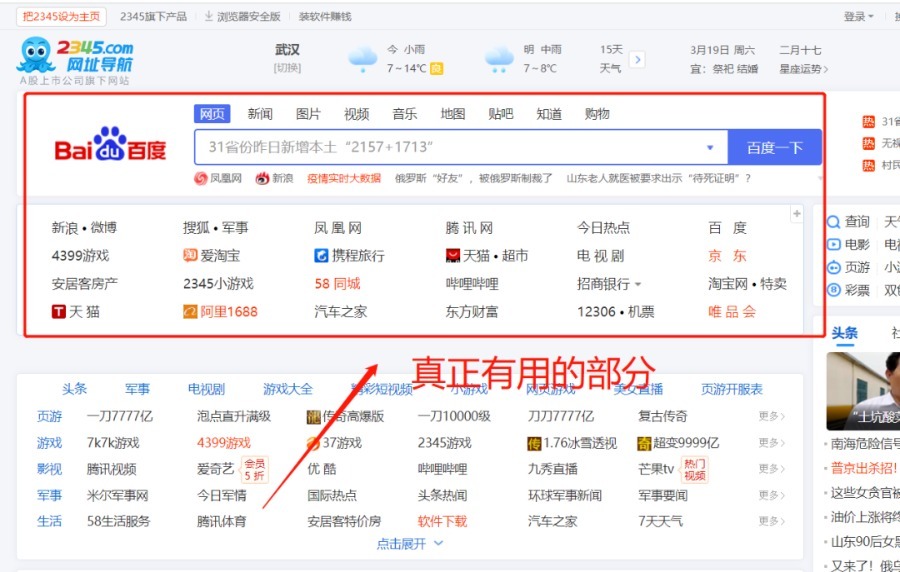Expand the 15天天气 forecast arrow
Viewport: 900px width, 572px height.
point(637,60)
